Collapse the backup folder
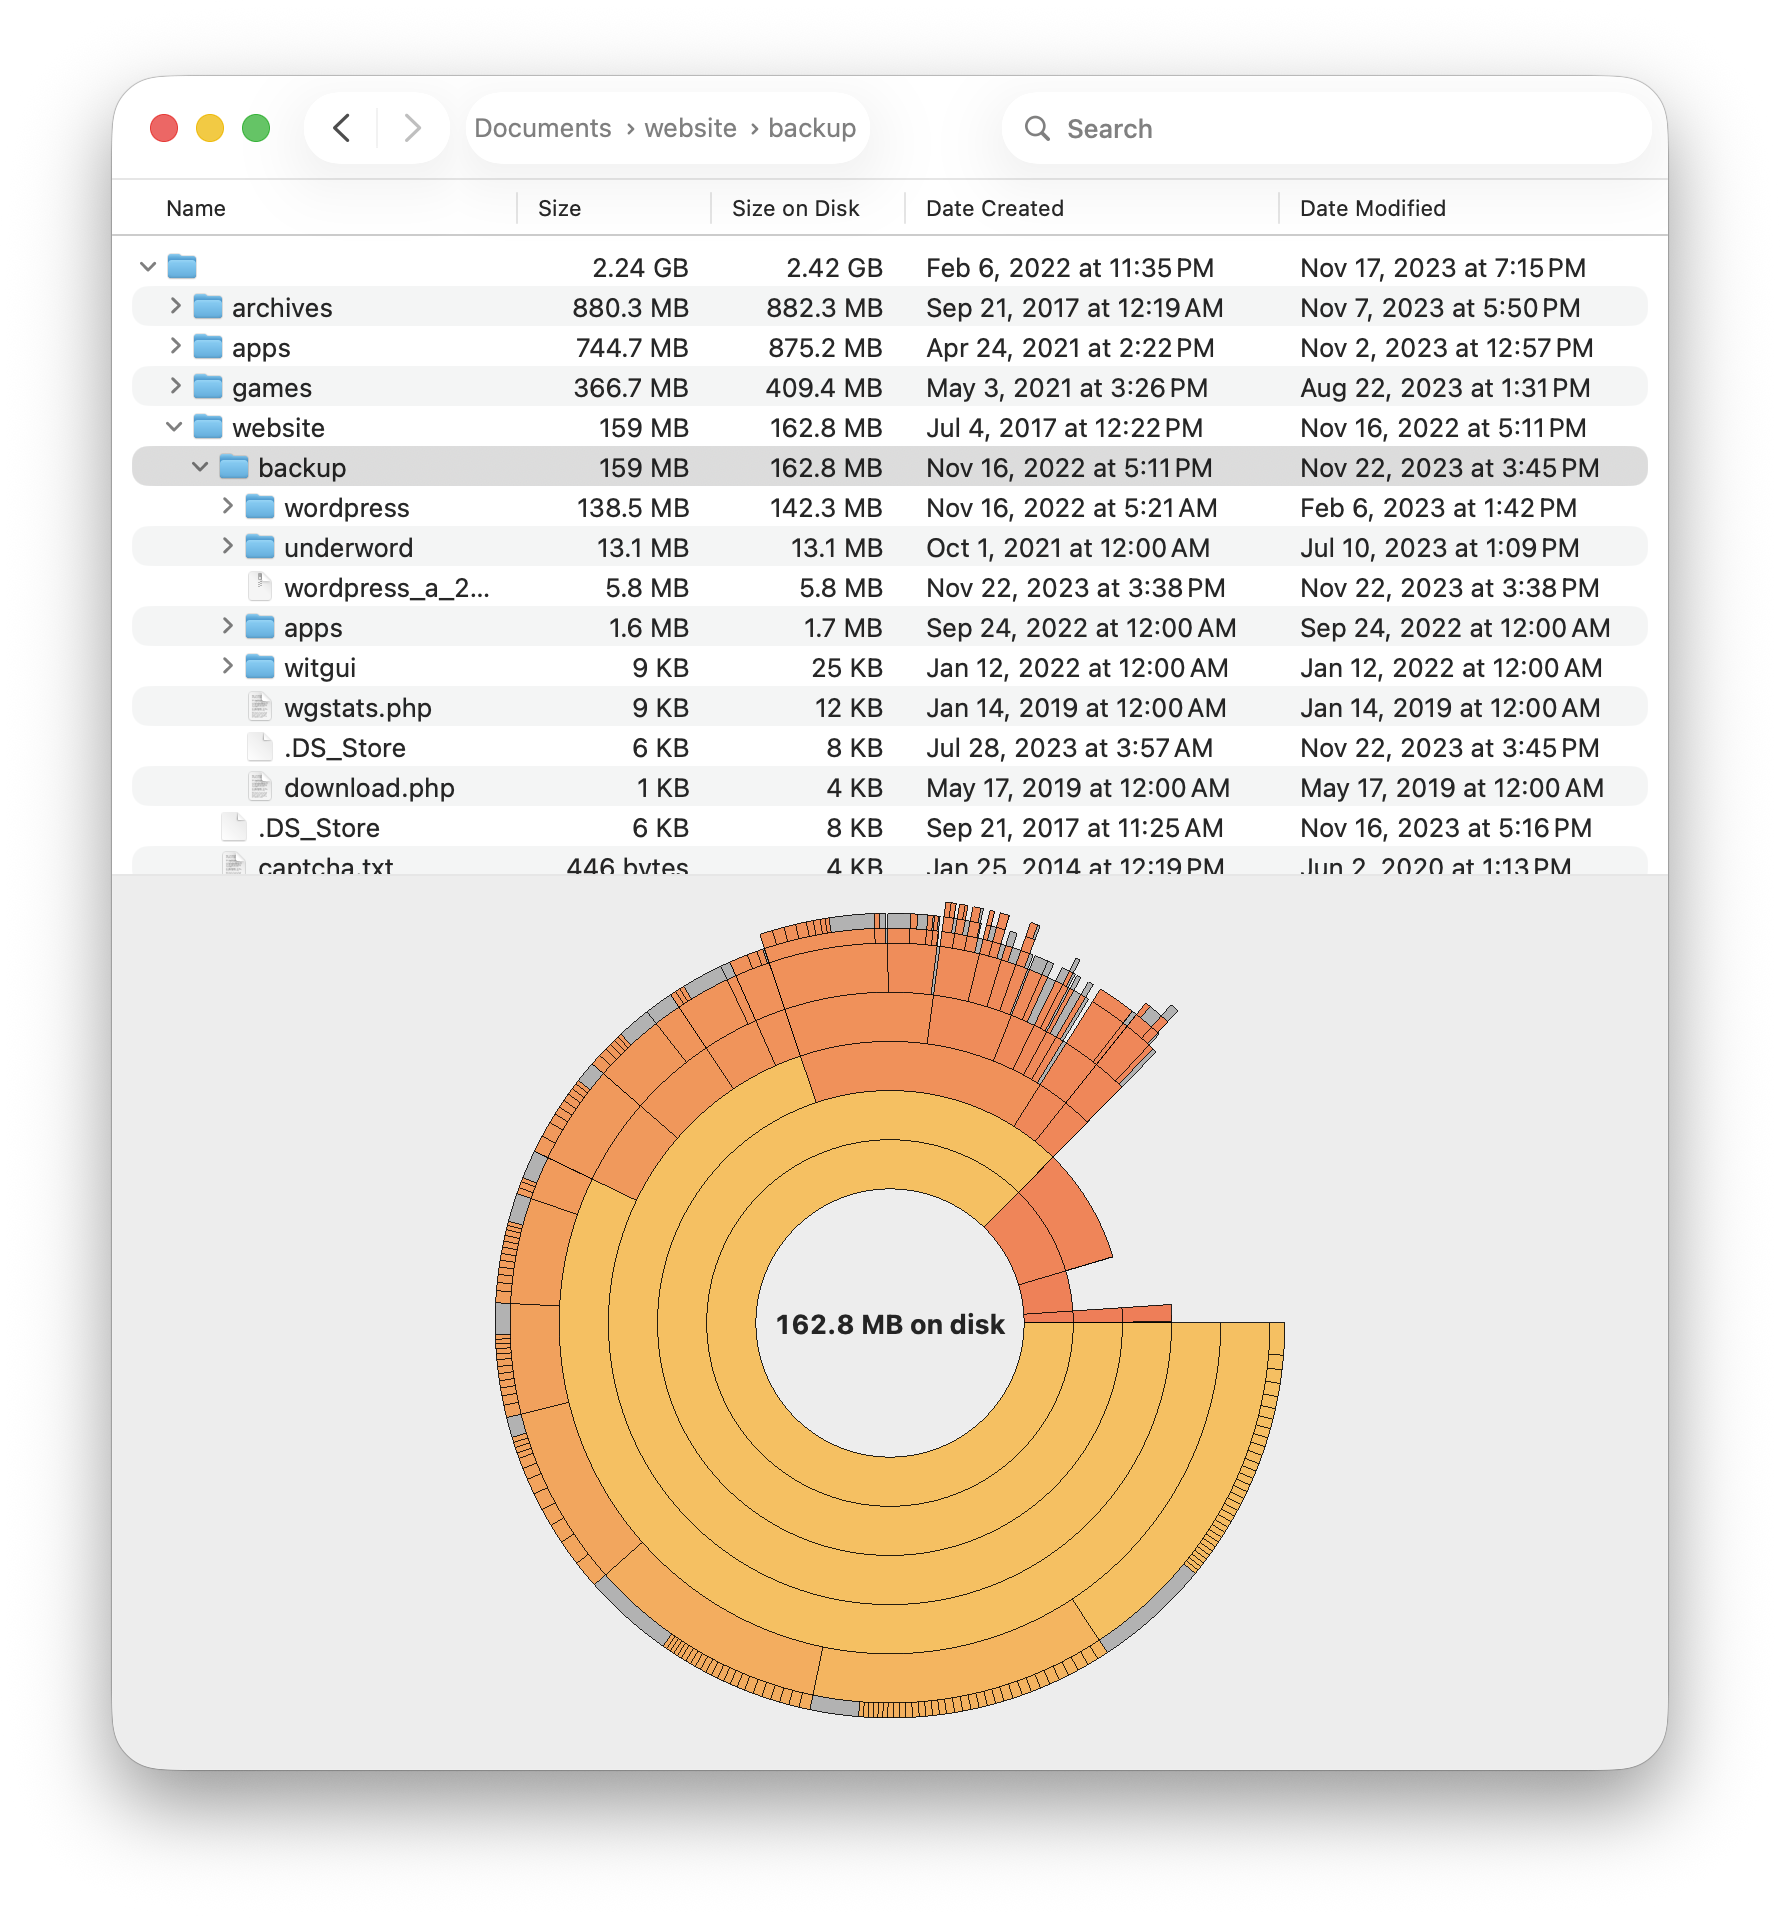The height and width of the screenshot is (1918, 1780). [x=199, y=467]
